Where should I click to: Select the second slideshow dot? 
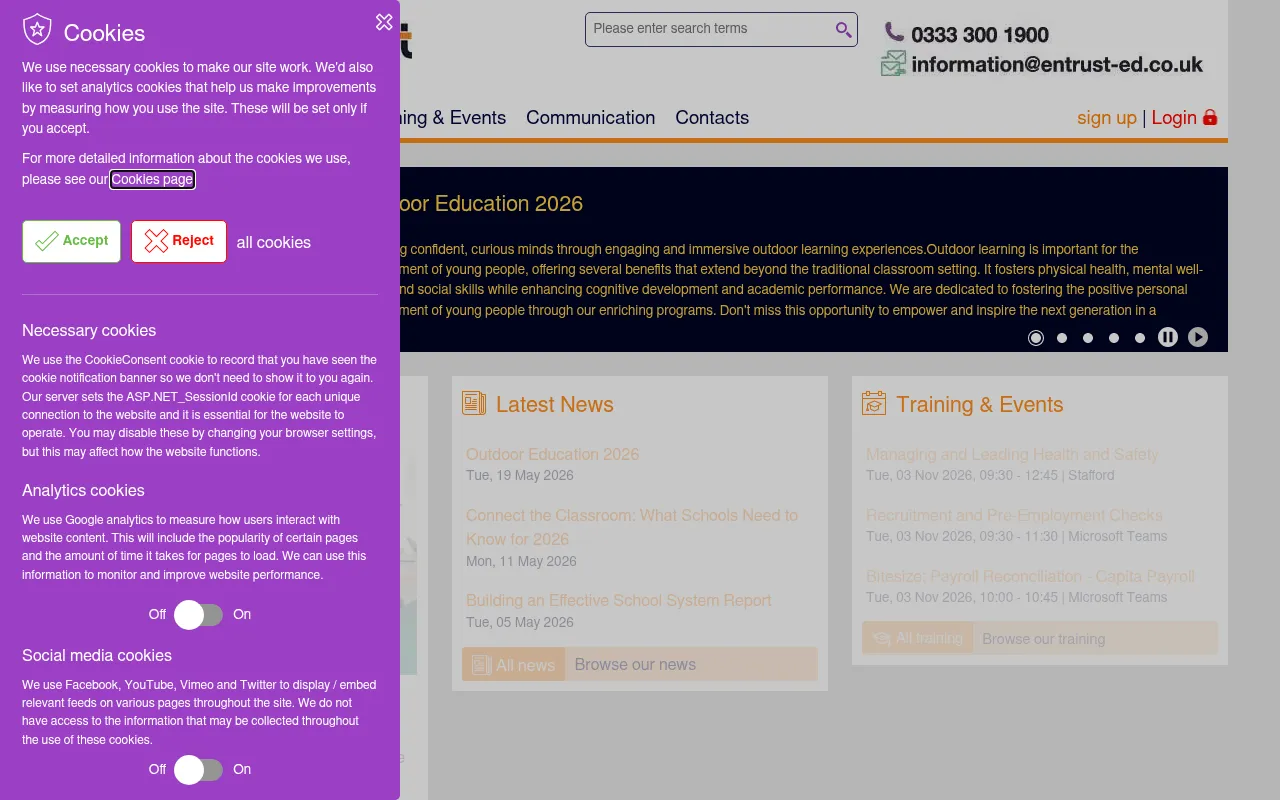pyautogui.click(x=1062, y=338)
